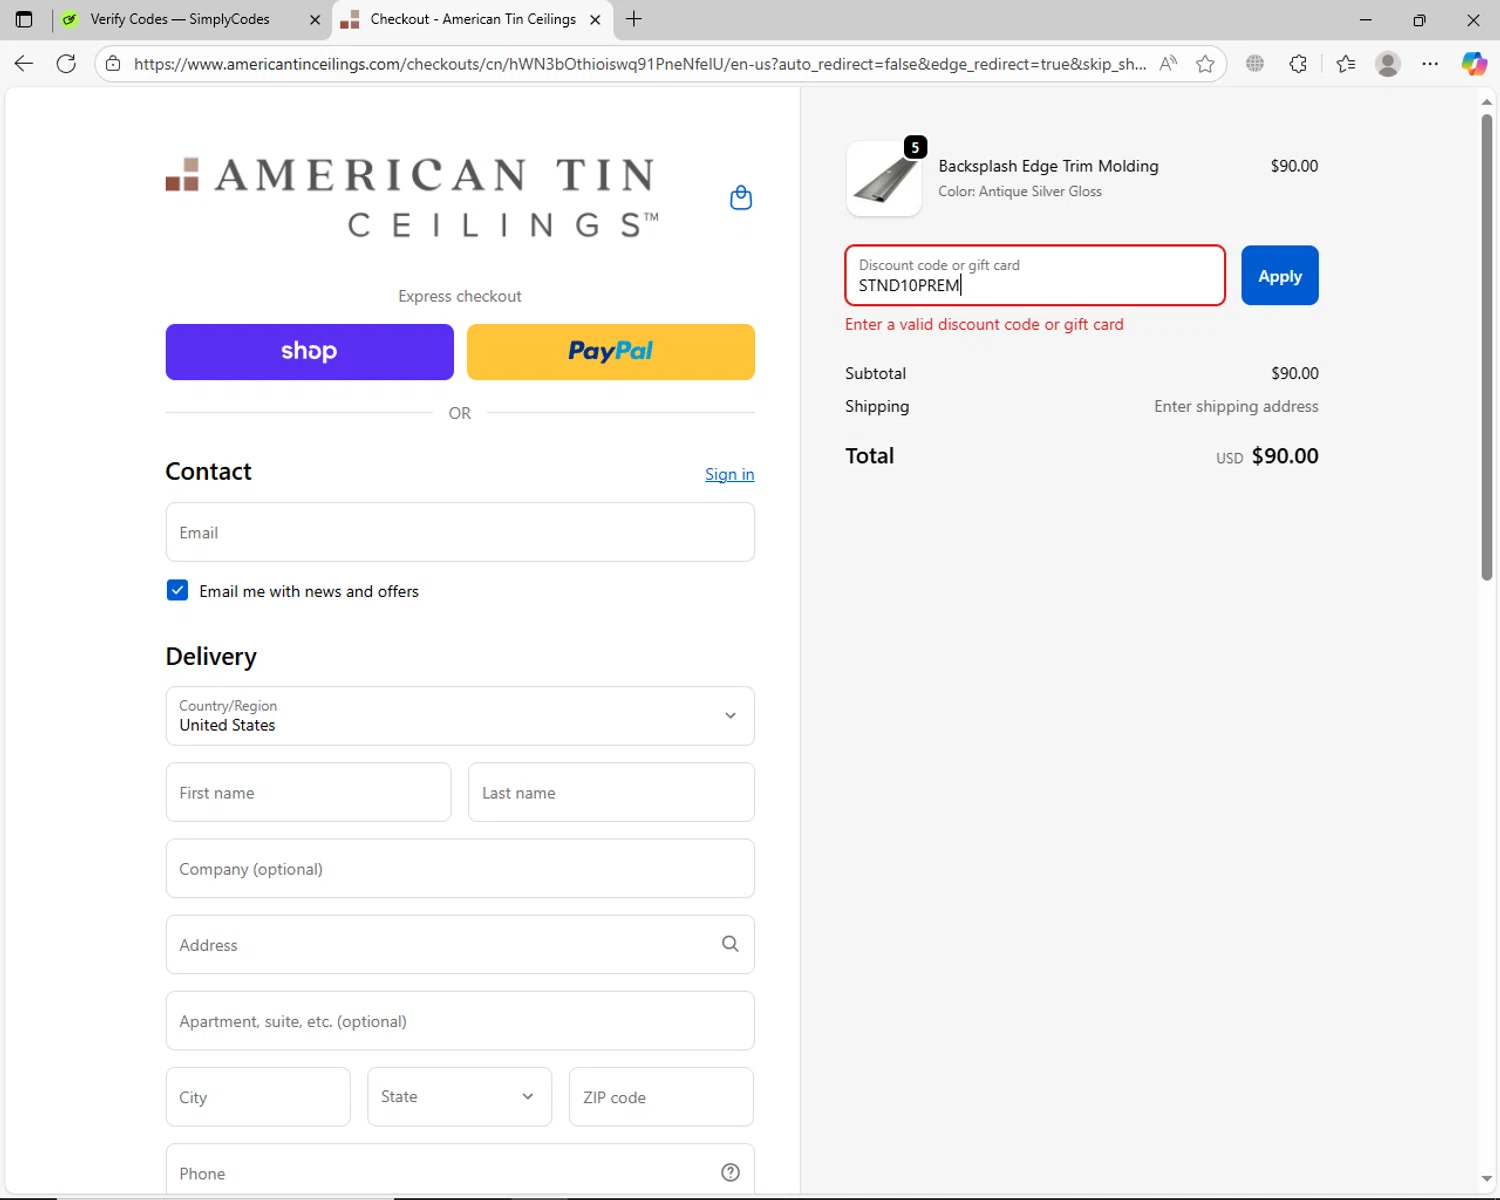This screenshot has height=1200, width=1500.
Task: Reload the checkout page
Action: 66,64
